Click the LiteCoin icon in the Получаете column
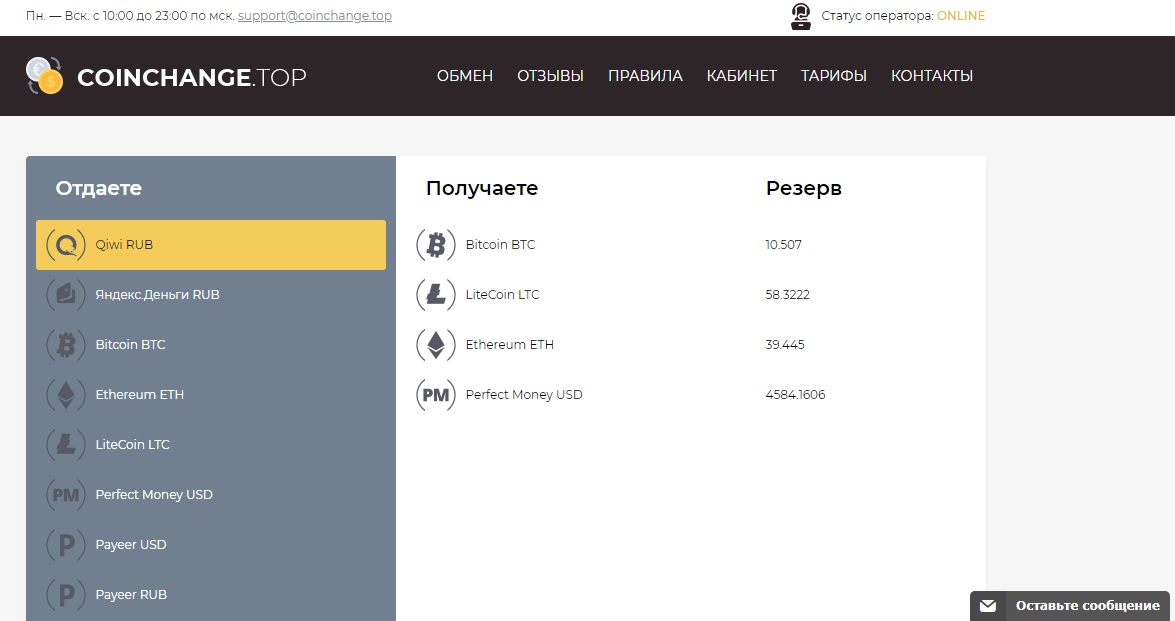The height and width of the screenshot is (621, 1175). coord(436,295)
